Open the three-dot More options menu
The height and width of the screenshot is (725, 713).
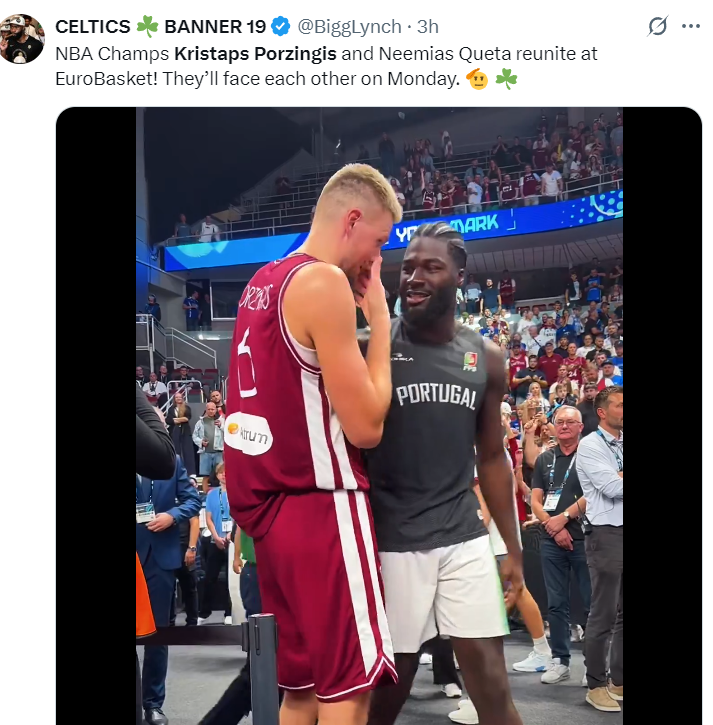click(691, 26)
